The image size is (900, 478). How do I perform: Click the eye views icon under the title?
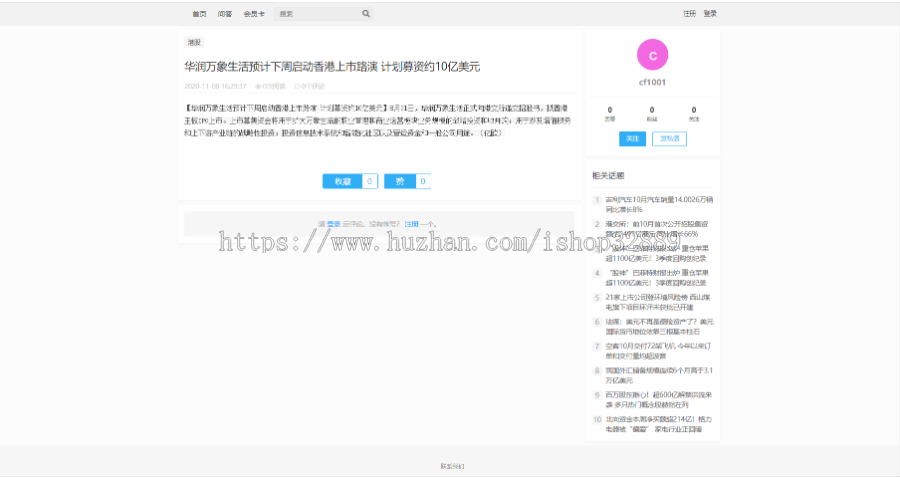click(x=258, y=86)
